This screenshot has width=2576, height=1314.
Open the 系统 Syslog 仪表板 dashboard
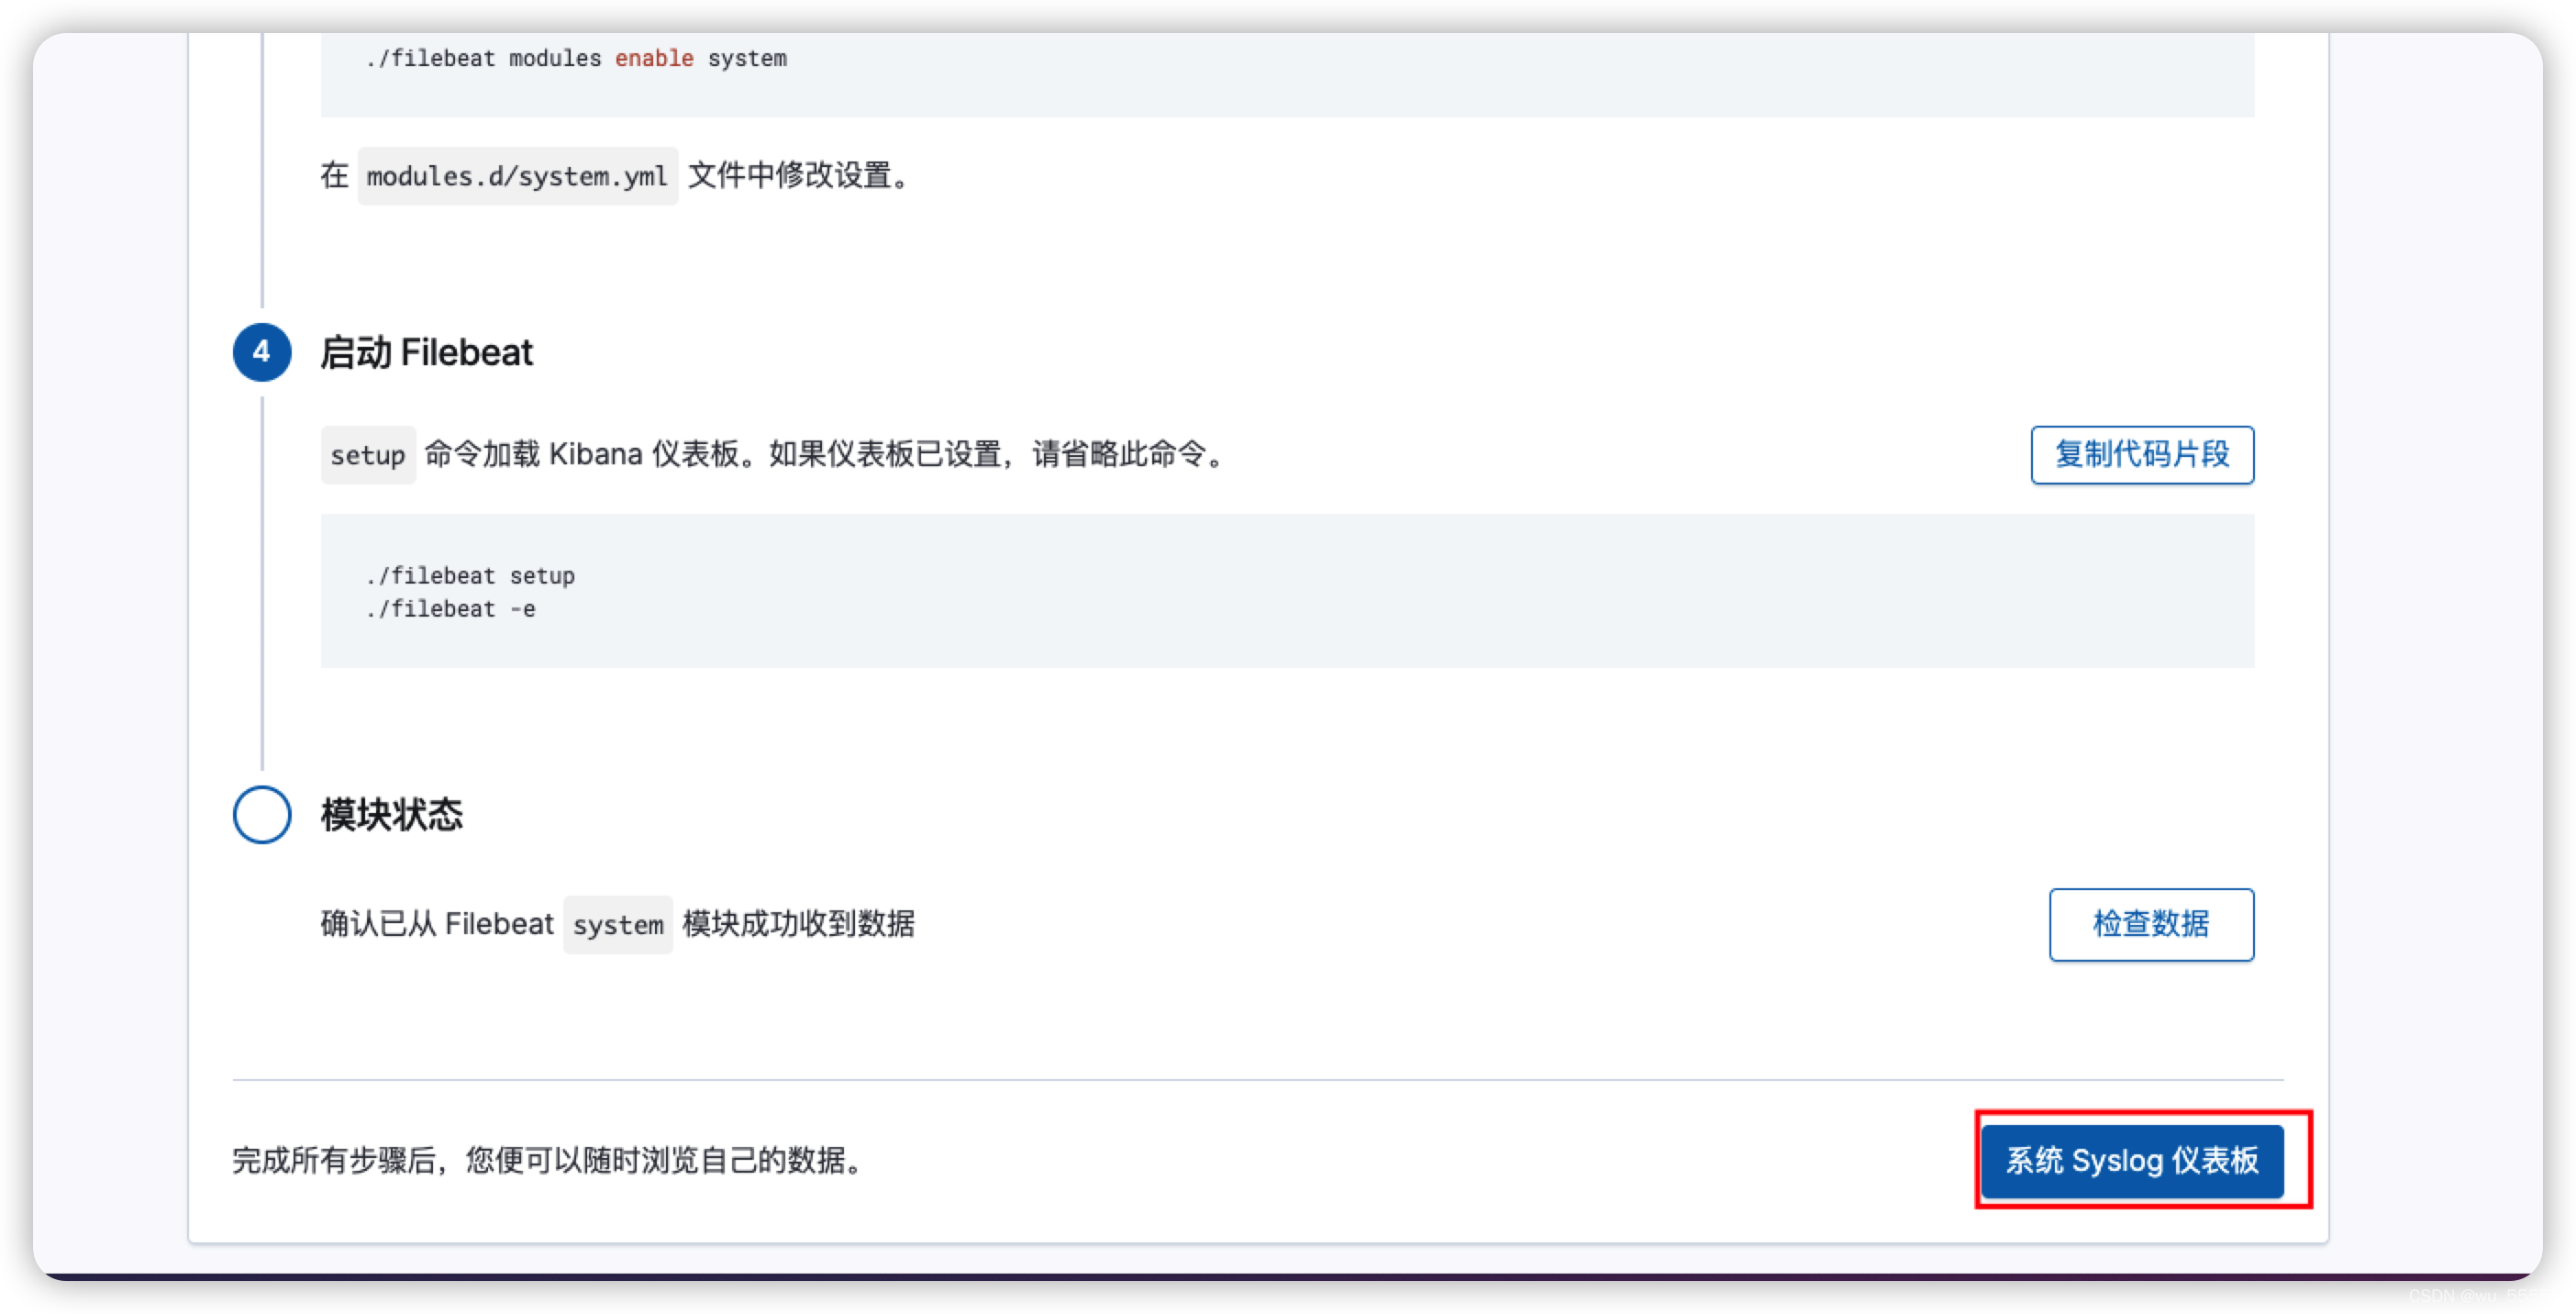pyautogui.click(x=2132, y=1160)
